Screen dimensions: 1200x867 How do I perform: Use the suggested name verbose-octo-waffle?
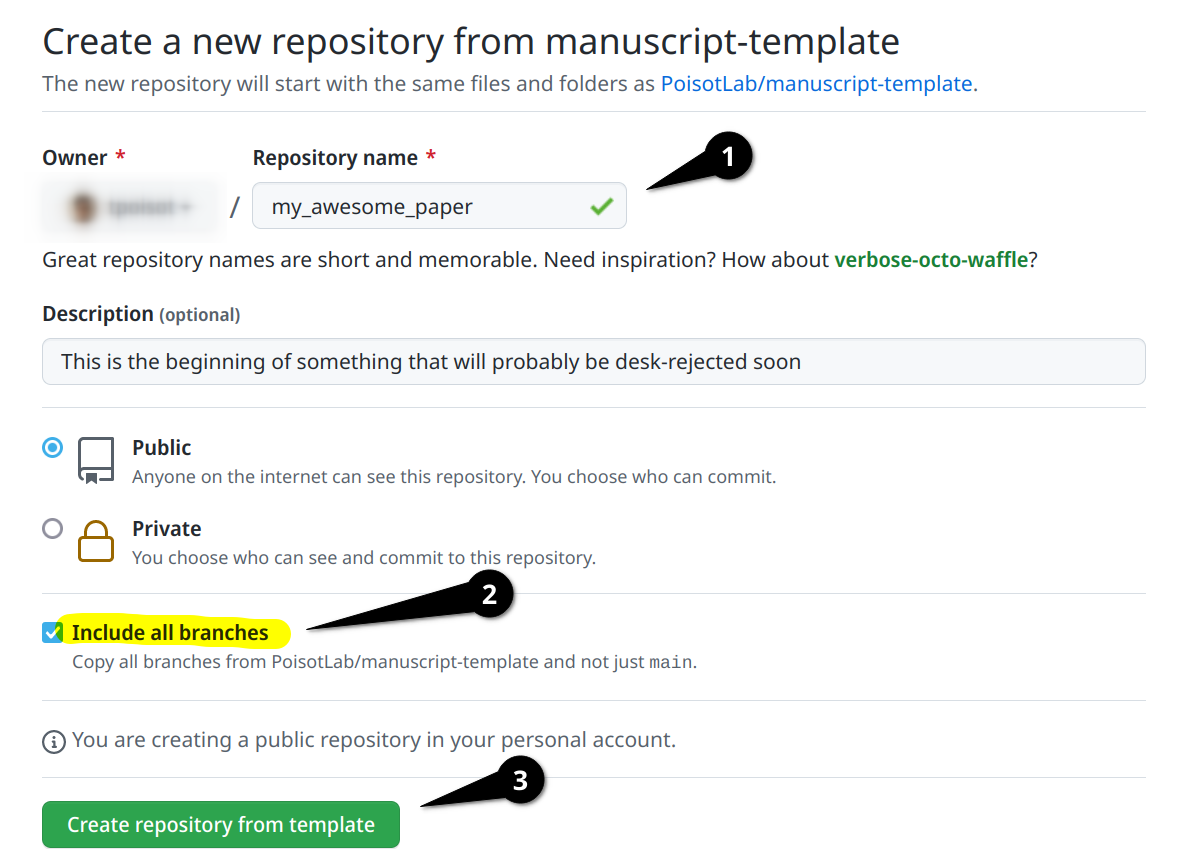click(931, 259)
